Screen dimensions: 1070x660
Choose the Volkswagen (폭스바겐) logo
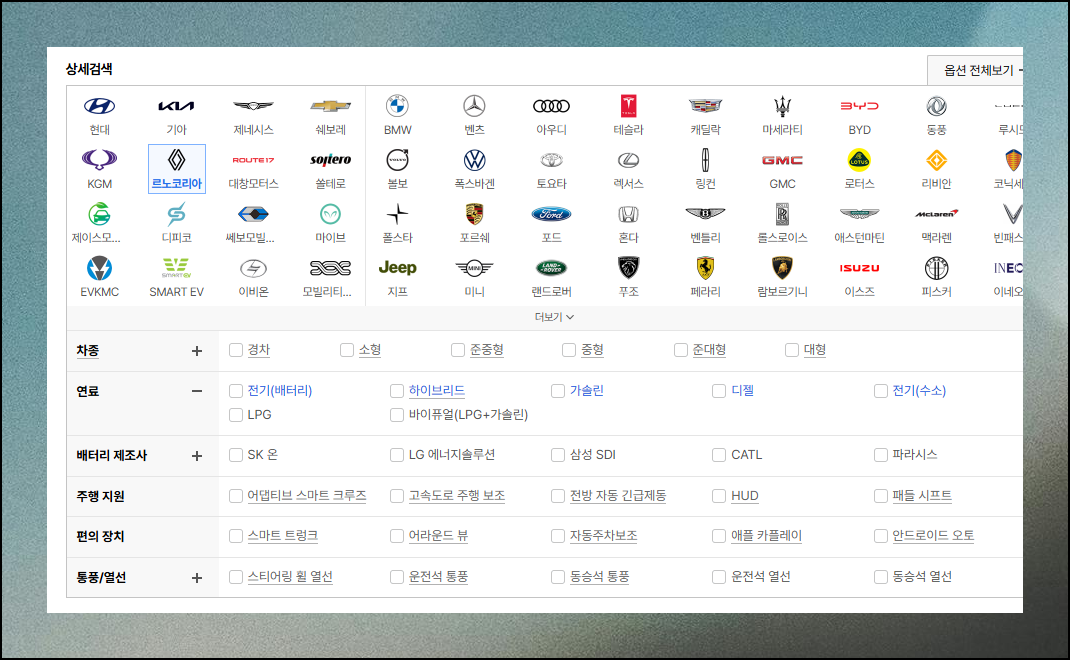point(474,160)
